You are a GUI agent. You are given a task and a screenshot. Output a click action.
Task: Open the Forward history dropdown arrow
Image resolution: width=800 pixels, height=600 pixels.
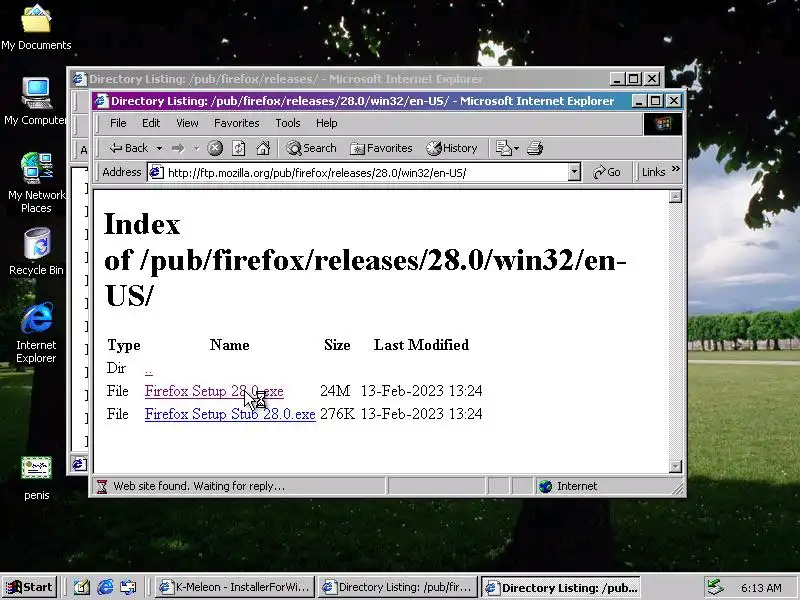tap(196, 148)
